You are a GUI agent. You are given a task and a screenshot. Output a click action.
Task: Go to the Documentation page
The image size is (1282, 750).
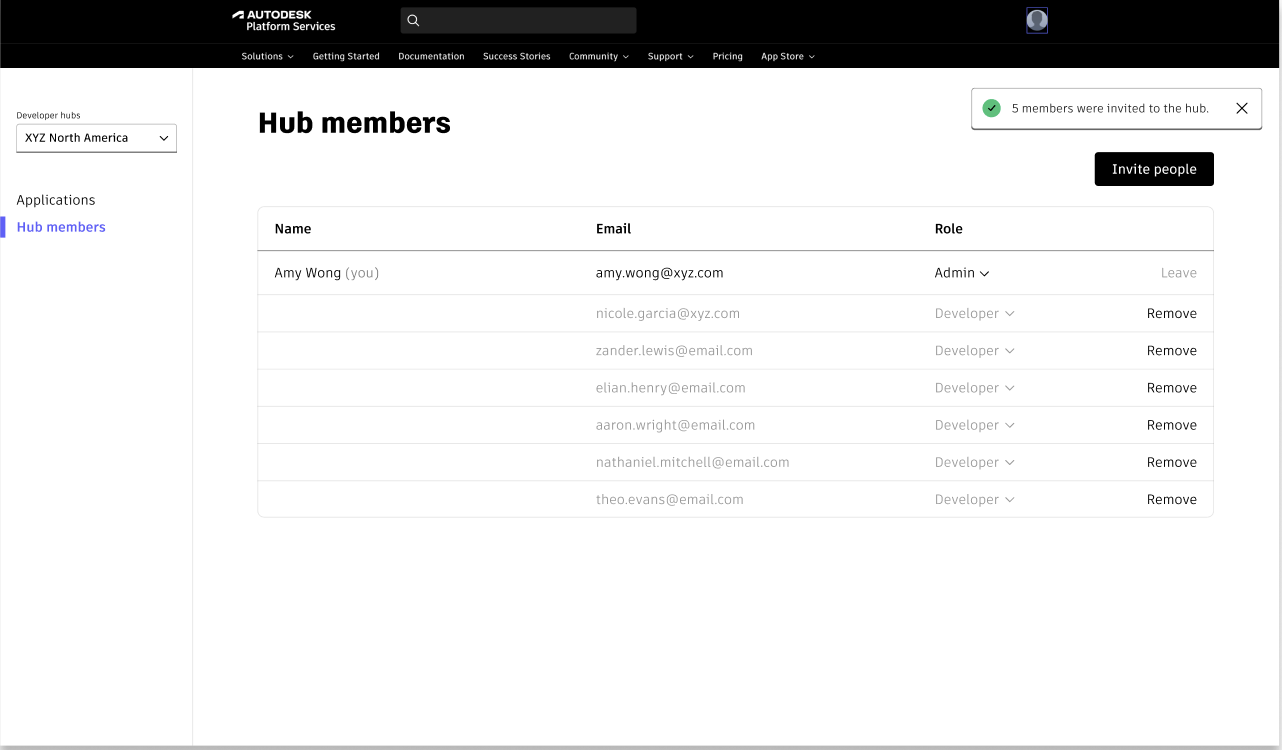[431, 57]
